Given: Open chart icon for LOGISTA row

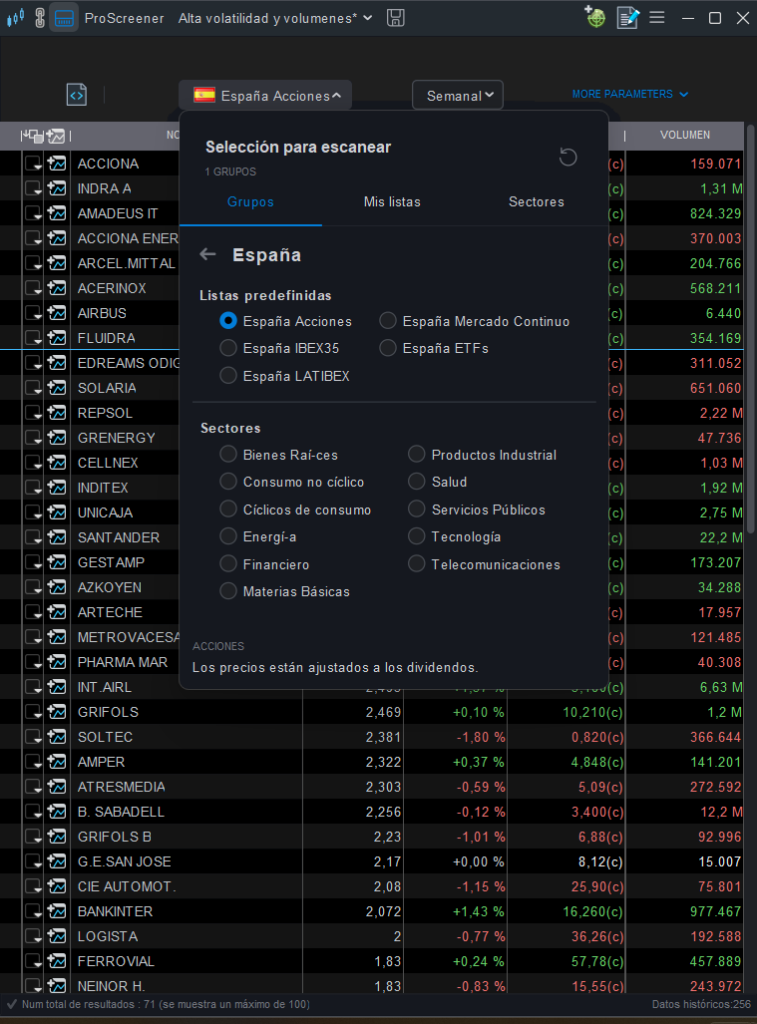Looking at the screenshot, I should tap(57, 936).
